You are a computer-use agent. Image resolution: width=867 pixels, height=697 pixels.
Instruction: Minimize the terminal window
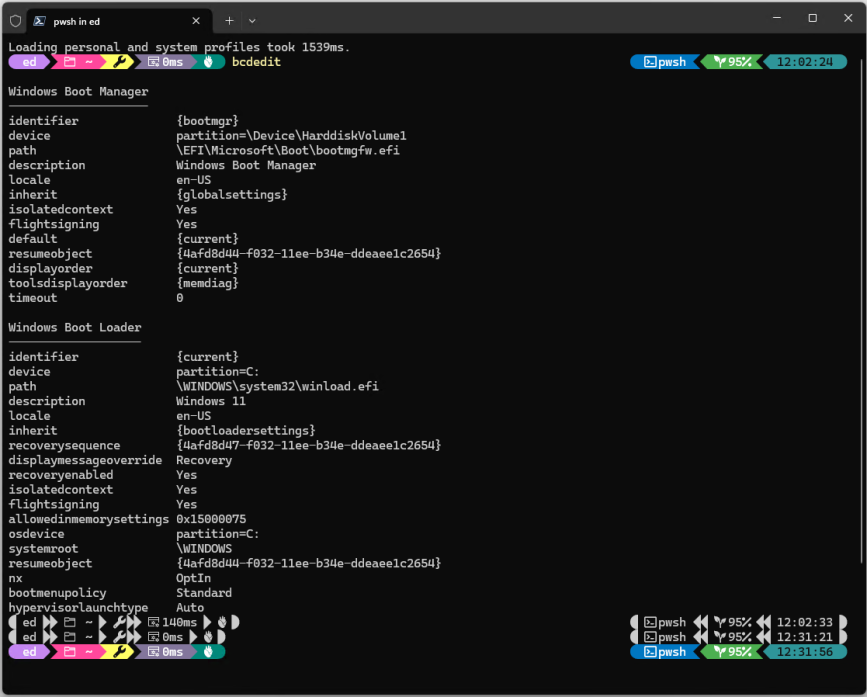pos(776,18)
